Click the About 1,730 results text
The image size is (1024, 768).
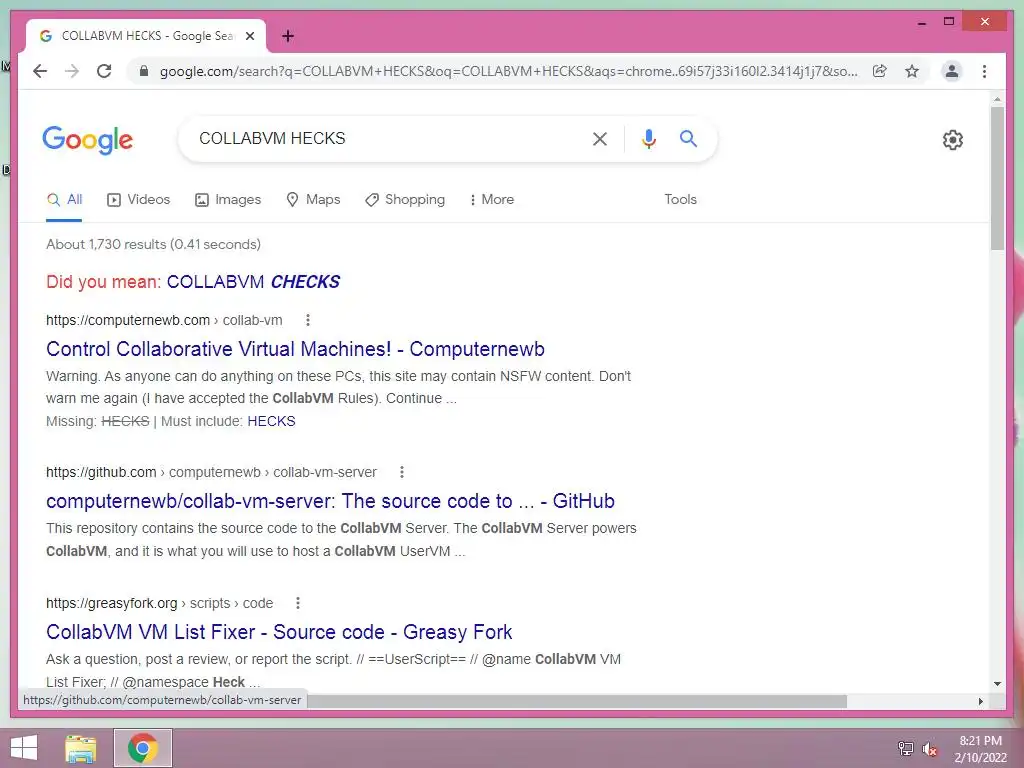[x=153, y=244]
